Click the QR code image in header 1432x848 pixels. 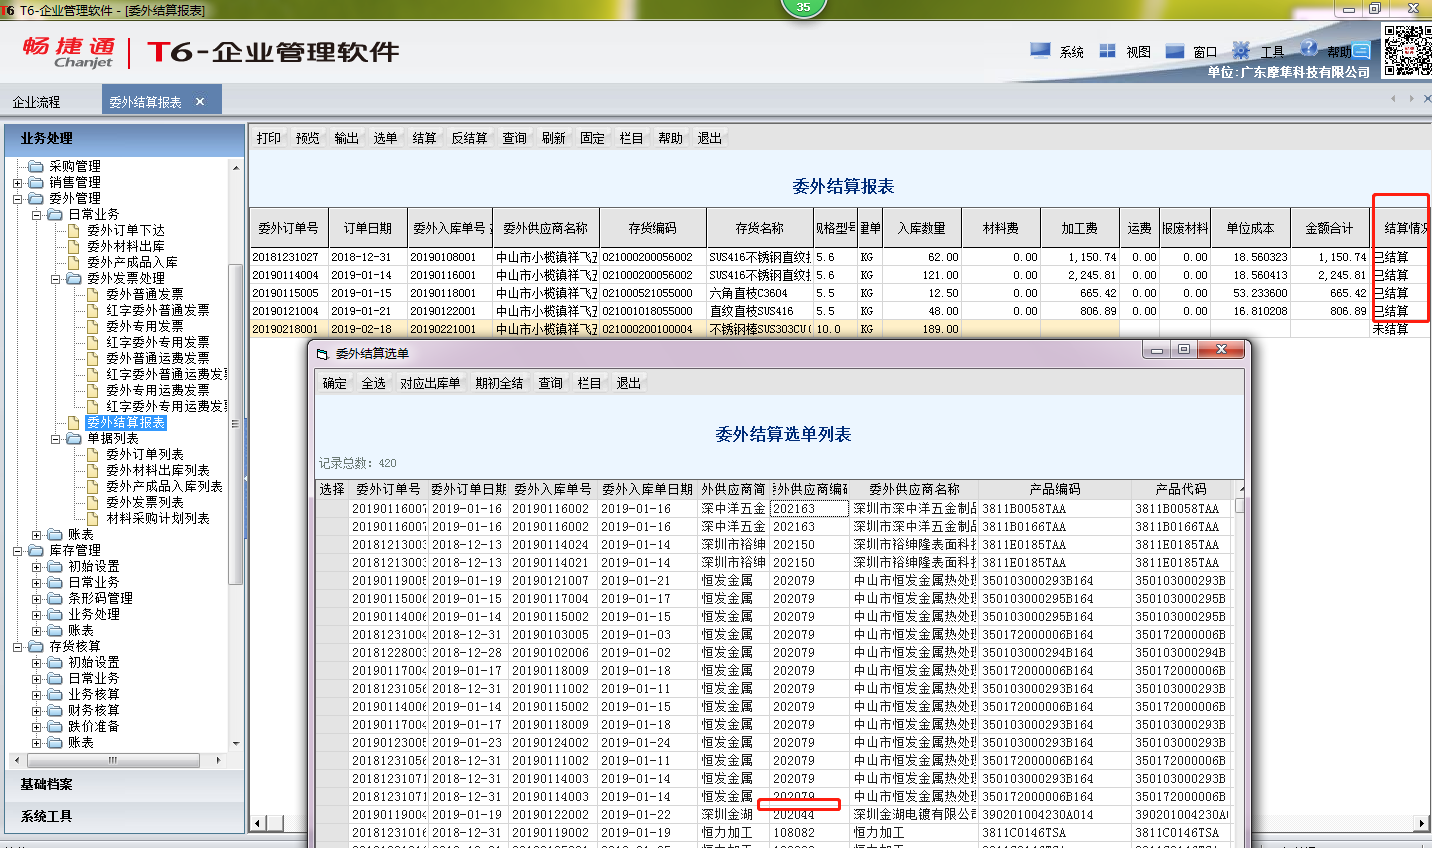1407,50
